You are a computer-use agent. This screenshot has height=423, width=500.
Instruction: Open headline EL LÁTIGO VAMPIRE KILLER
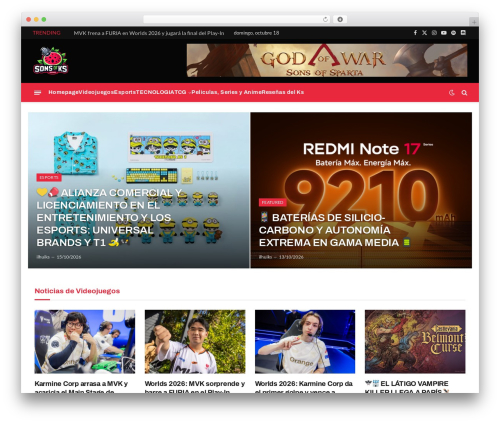tap(407, 387)
